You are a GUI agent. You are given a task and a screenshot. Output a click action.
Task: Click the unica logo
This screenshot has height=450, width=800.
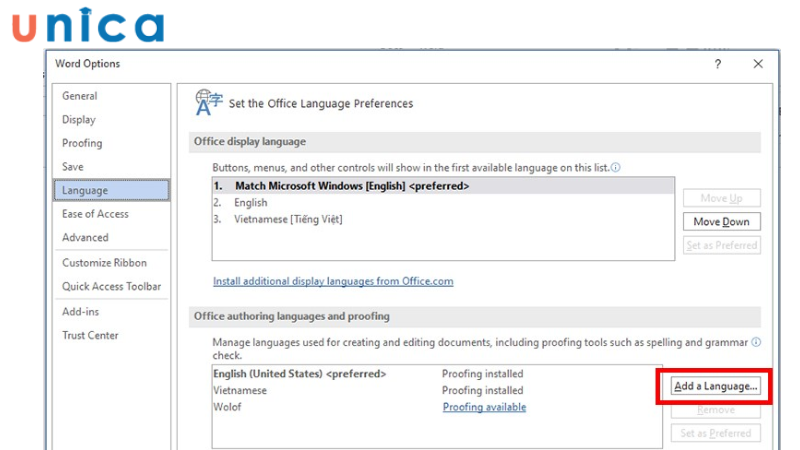[88, 25]
